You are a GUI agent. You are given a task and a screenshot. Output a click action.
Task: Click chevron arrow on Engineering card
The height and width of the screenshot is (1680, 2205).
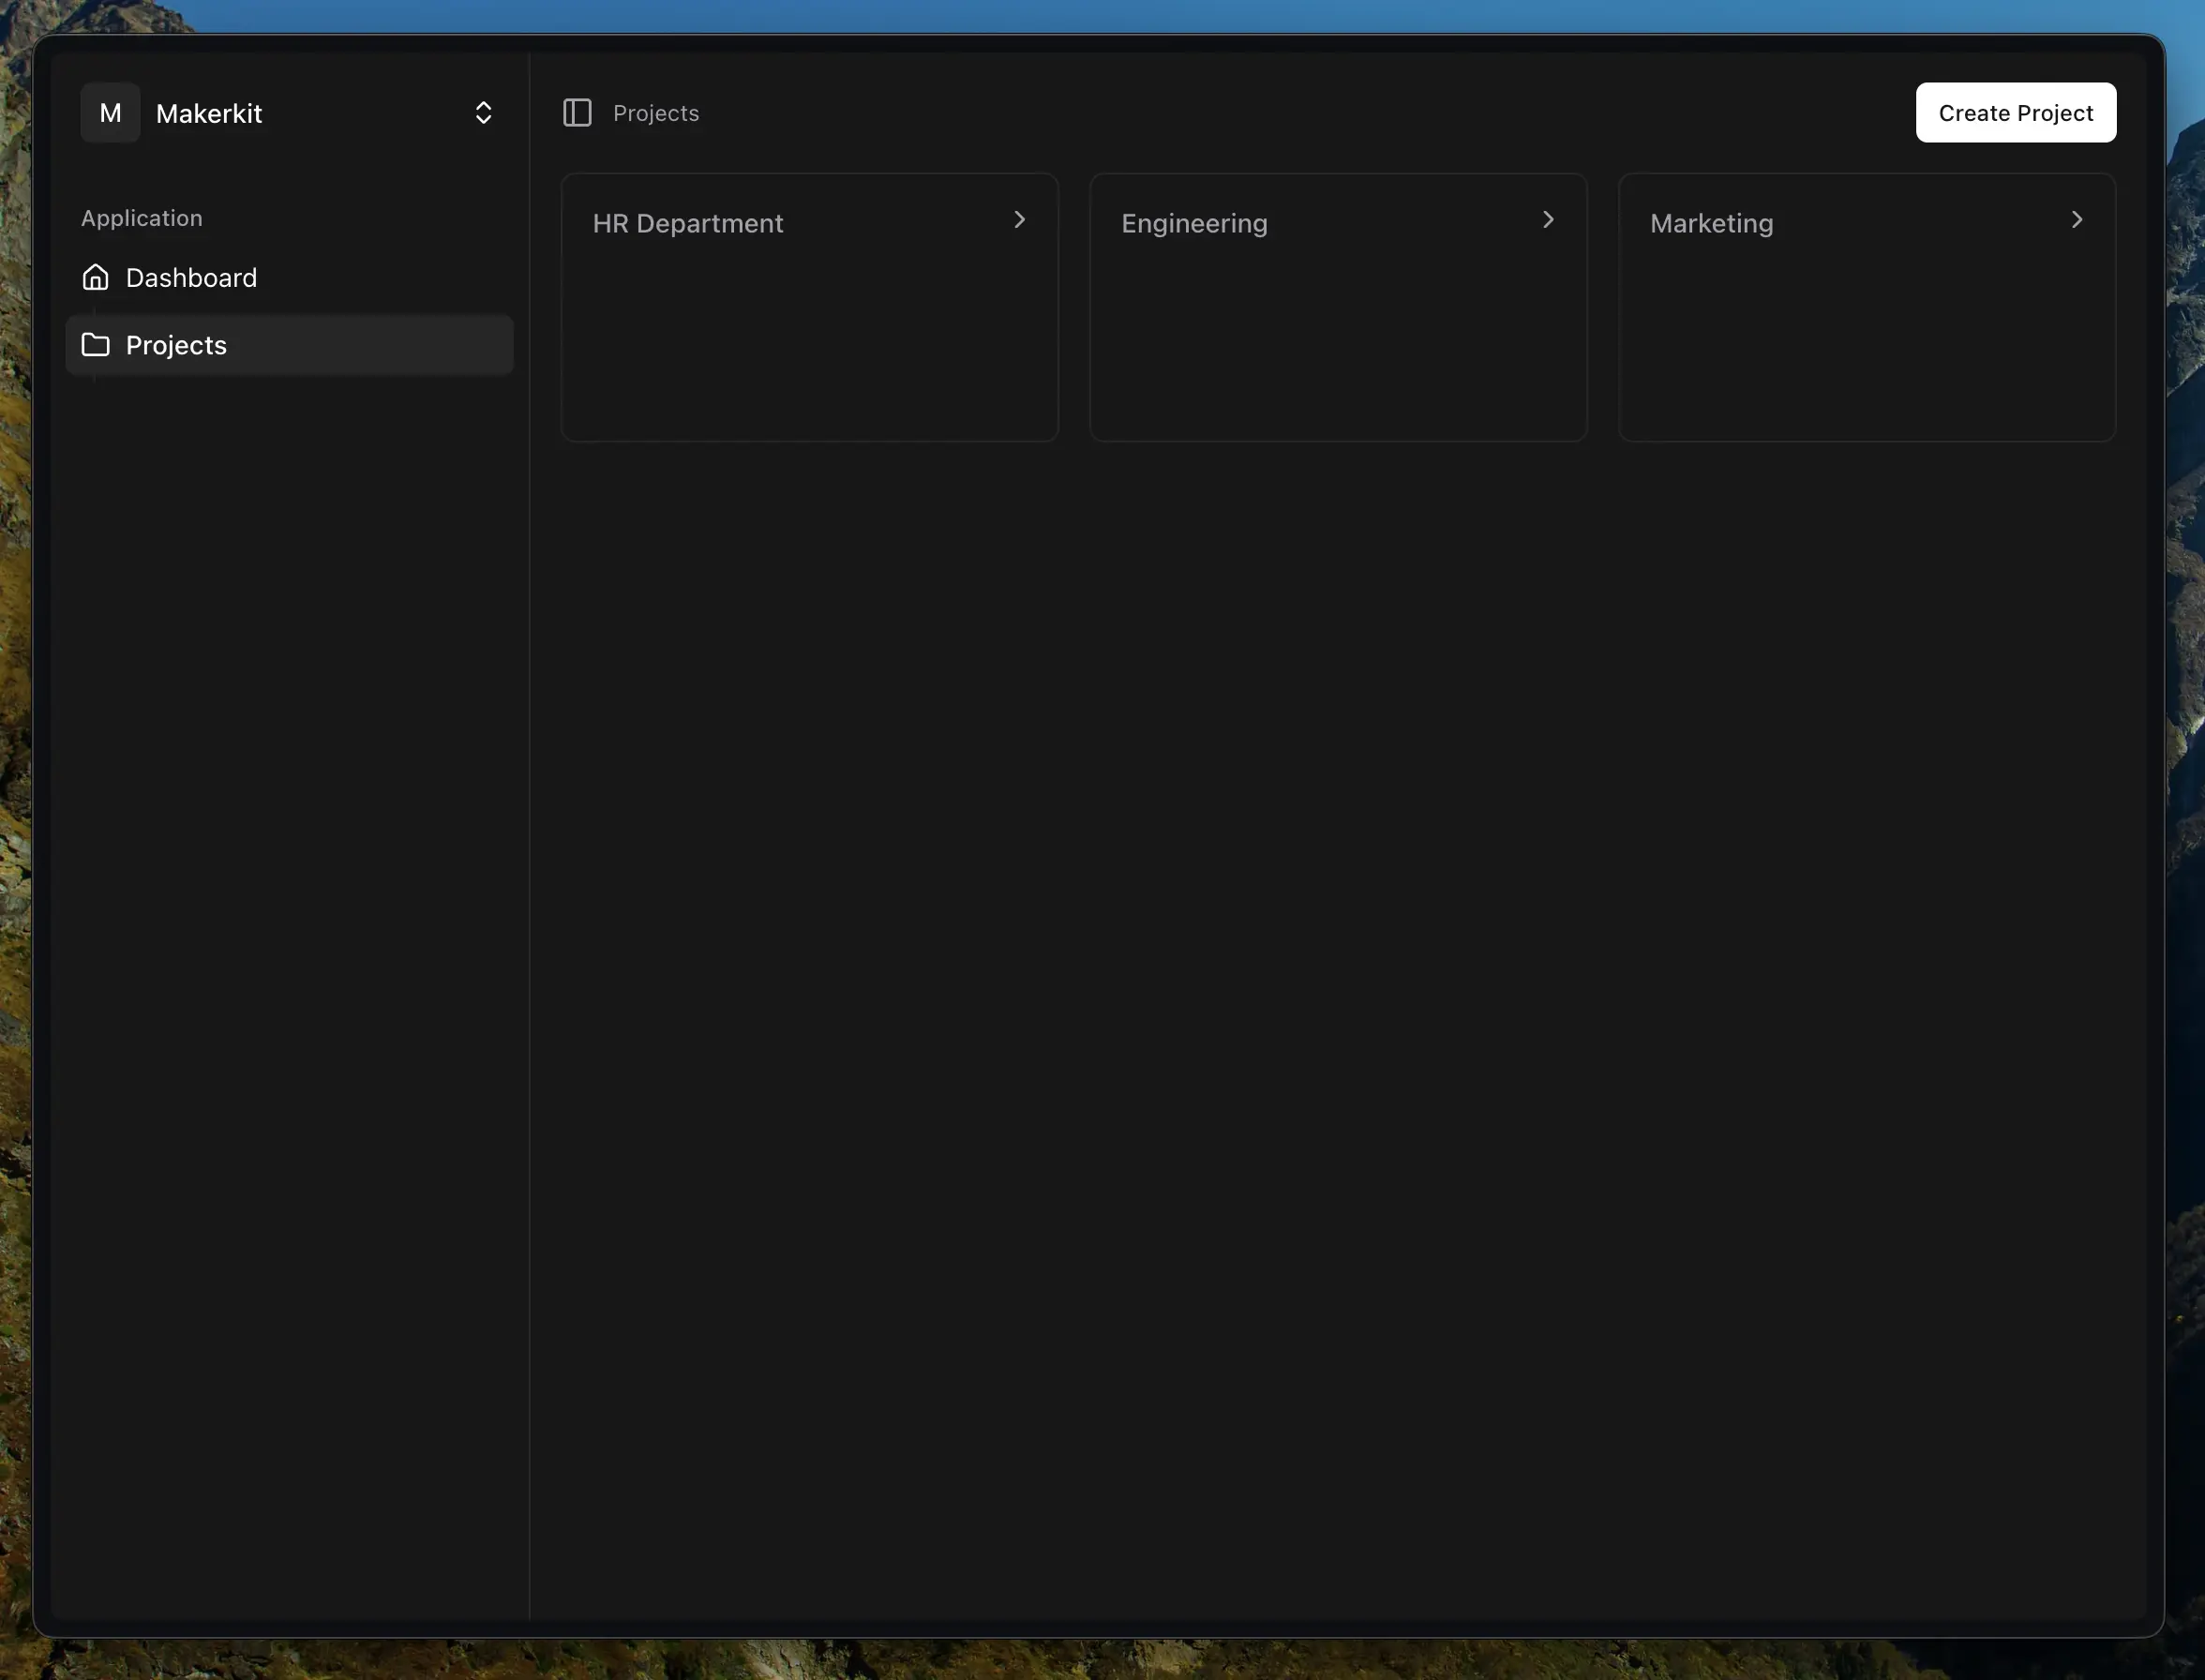point(1548,220)
